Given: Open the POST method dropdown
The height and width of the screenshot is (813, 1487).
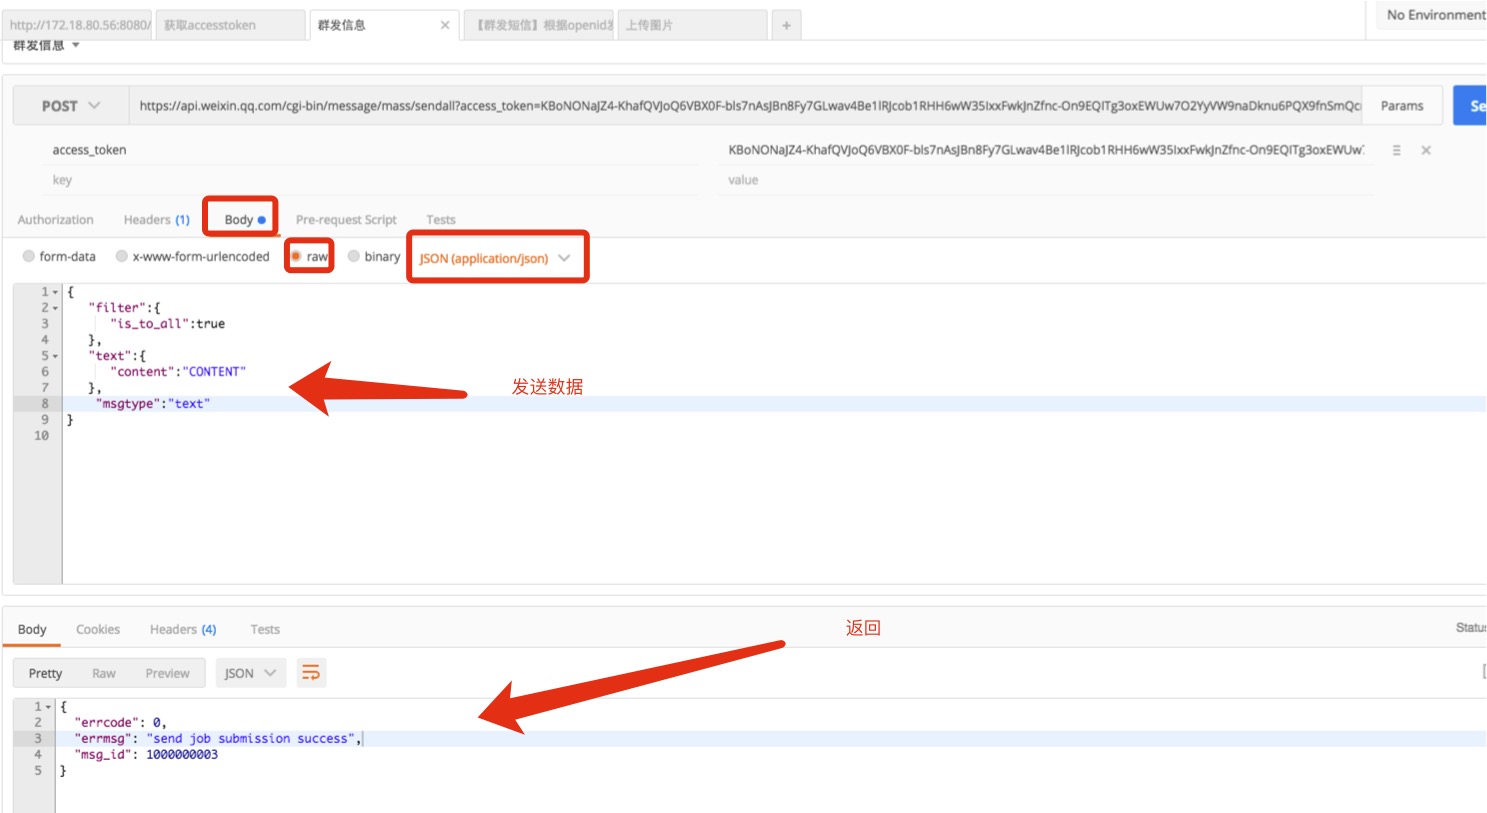Looking at the screenshot, I should click(x=71, y=106).
